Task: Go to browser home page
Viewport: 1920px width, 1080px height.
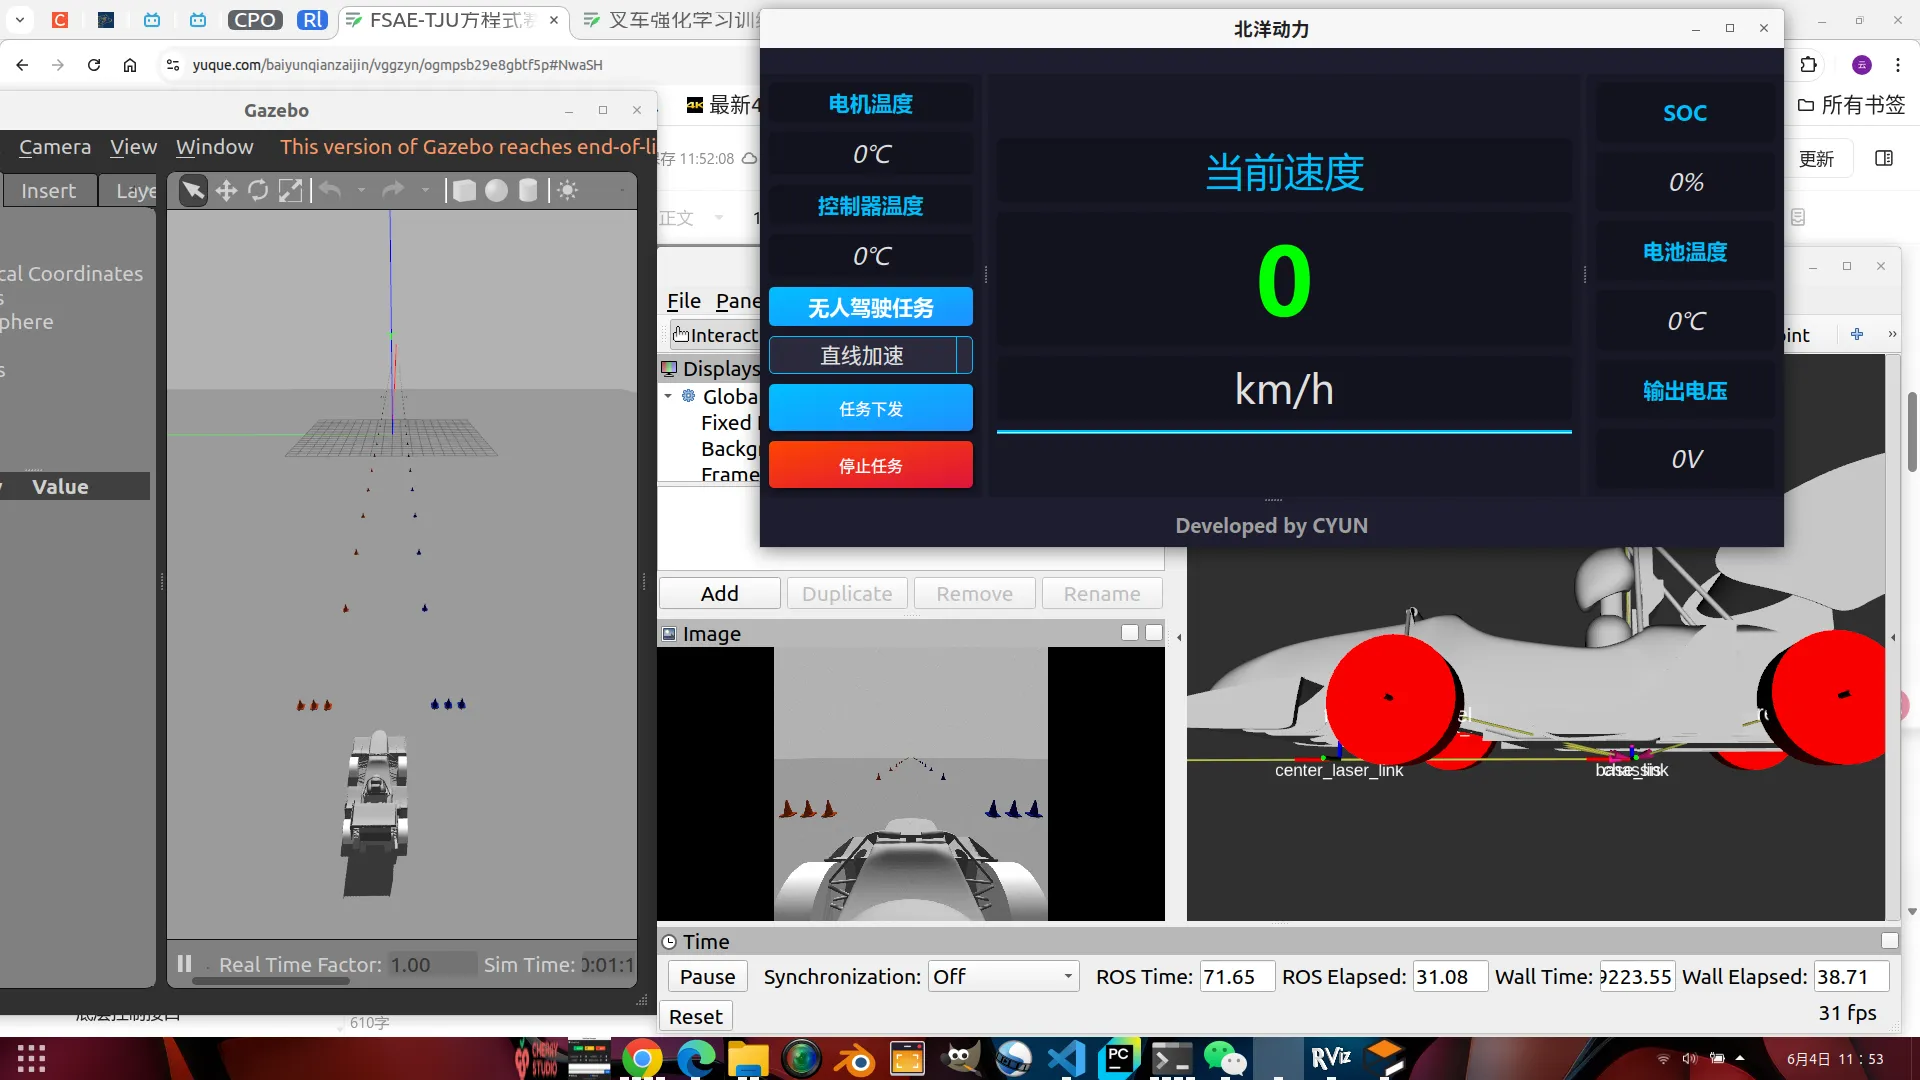Action: (x=130, y=65)
